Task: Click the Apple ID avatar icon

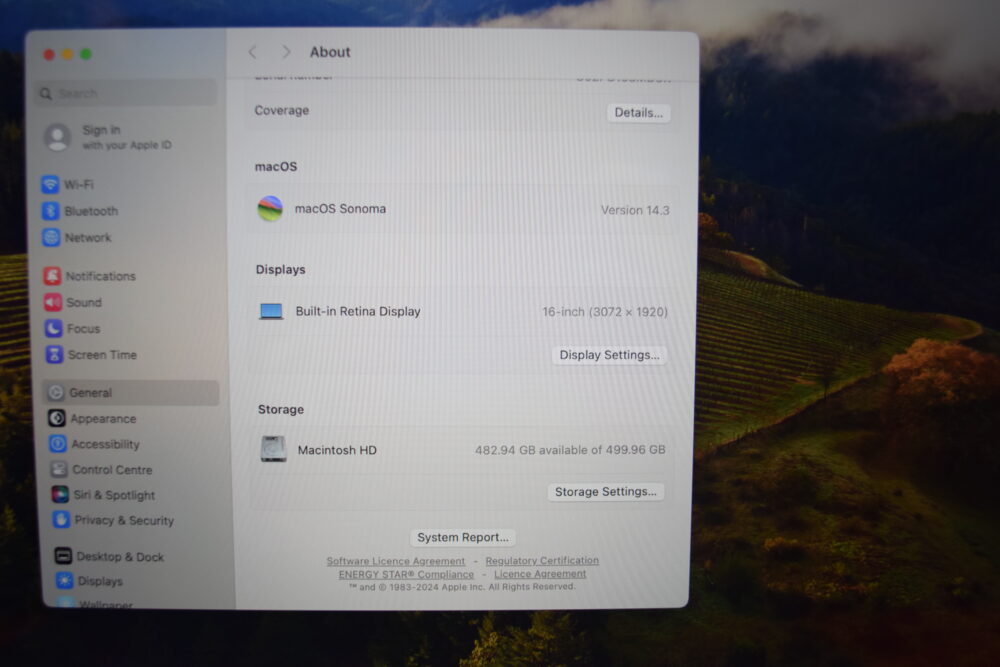Action: pos(57,137)
